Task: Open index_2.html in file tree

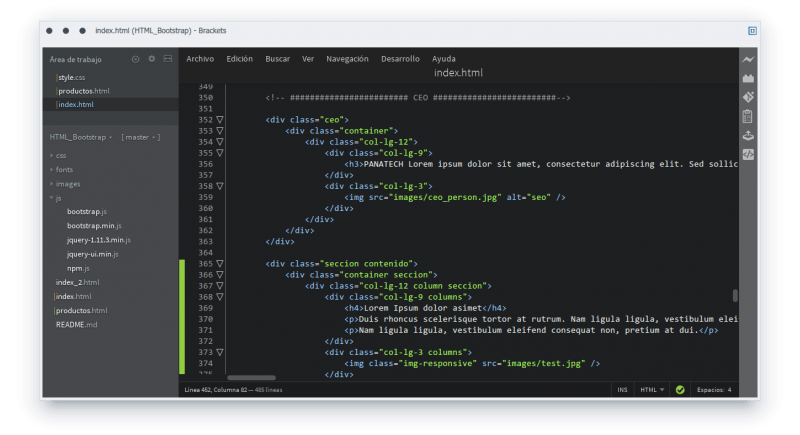Action: [x=78, y=283]
